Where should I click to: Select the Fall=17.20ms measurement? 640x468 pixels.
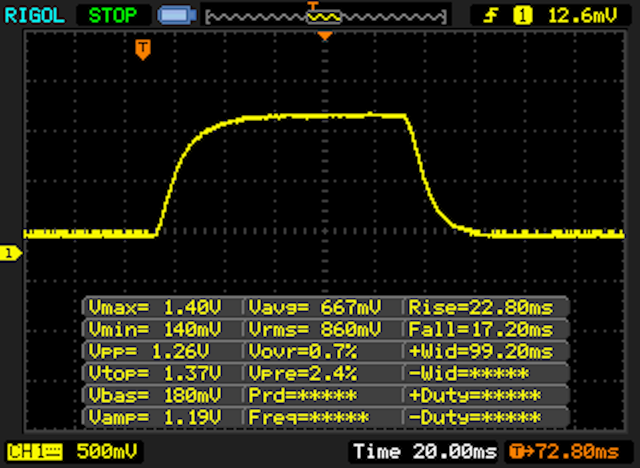click(x=486, y=329)
